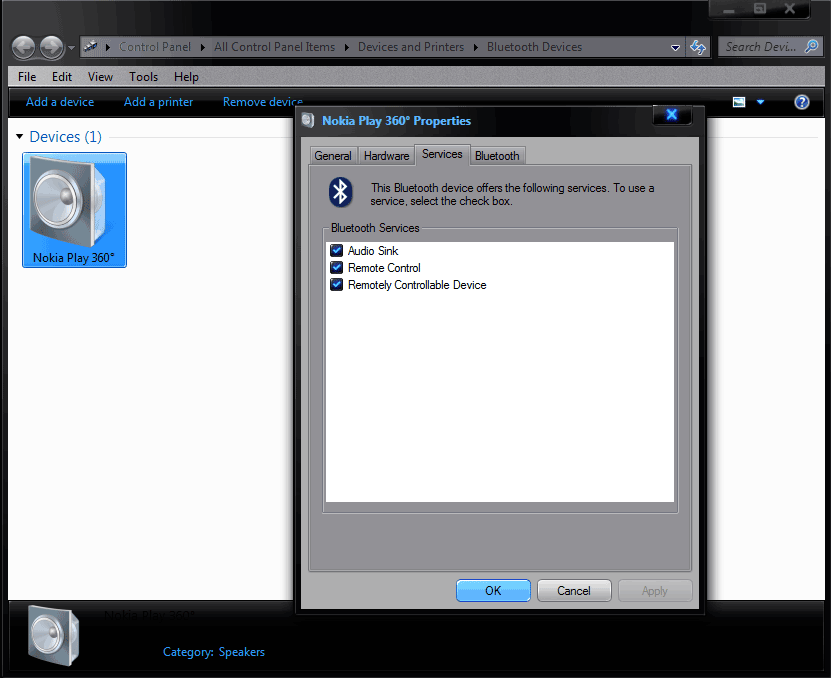Click the Bluetooth Devices address bar icon

91,47
